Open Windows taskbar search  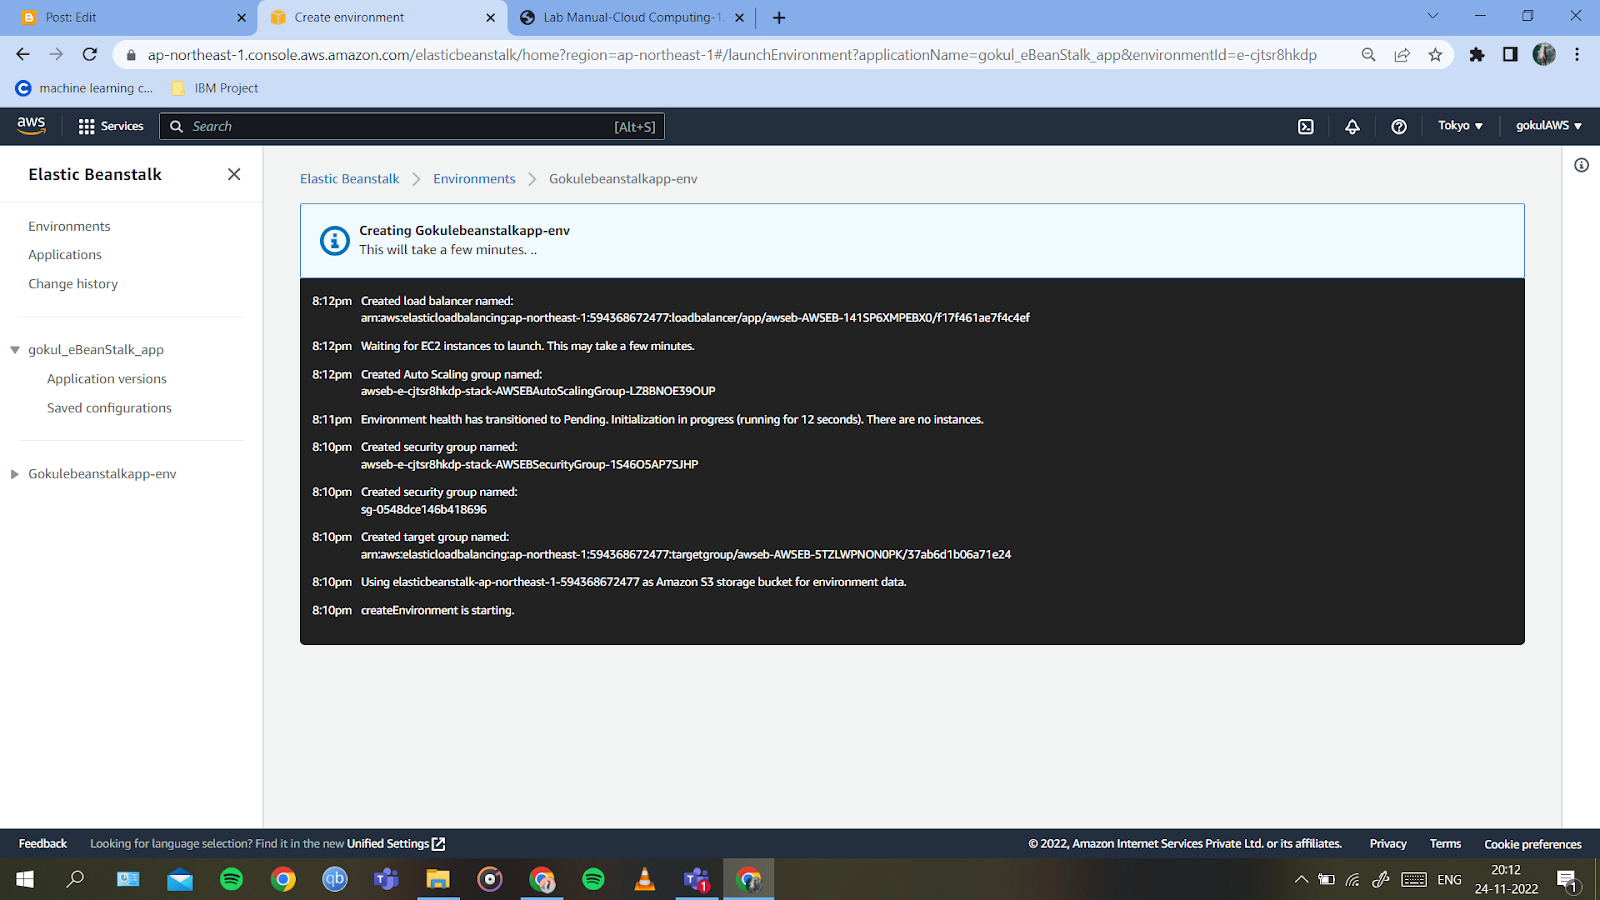pyautogui.click(x=76, y=879)
